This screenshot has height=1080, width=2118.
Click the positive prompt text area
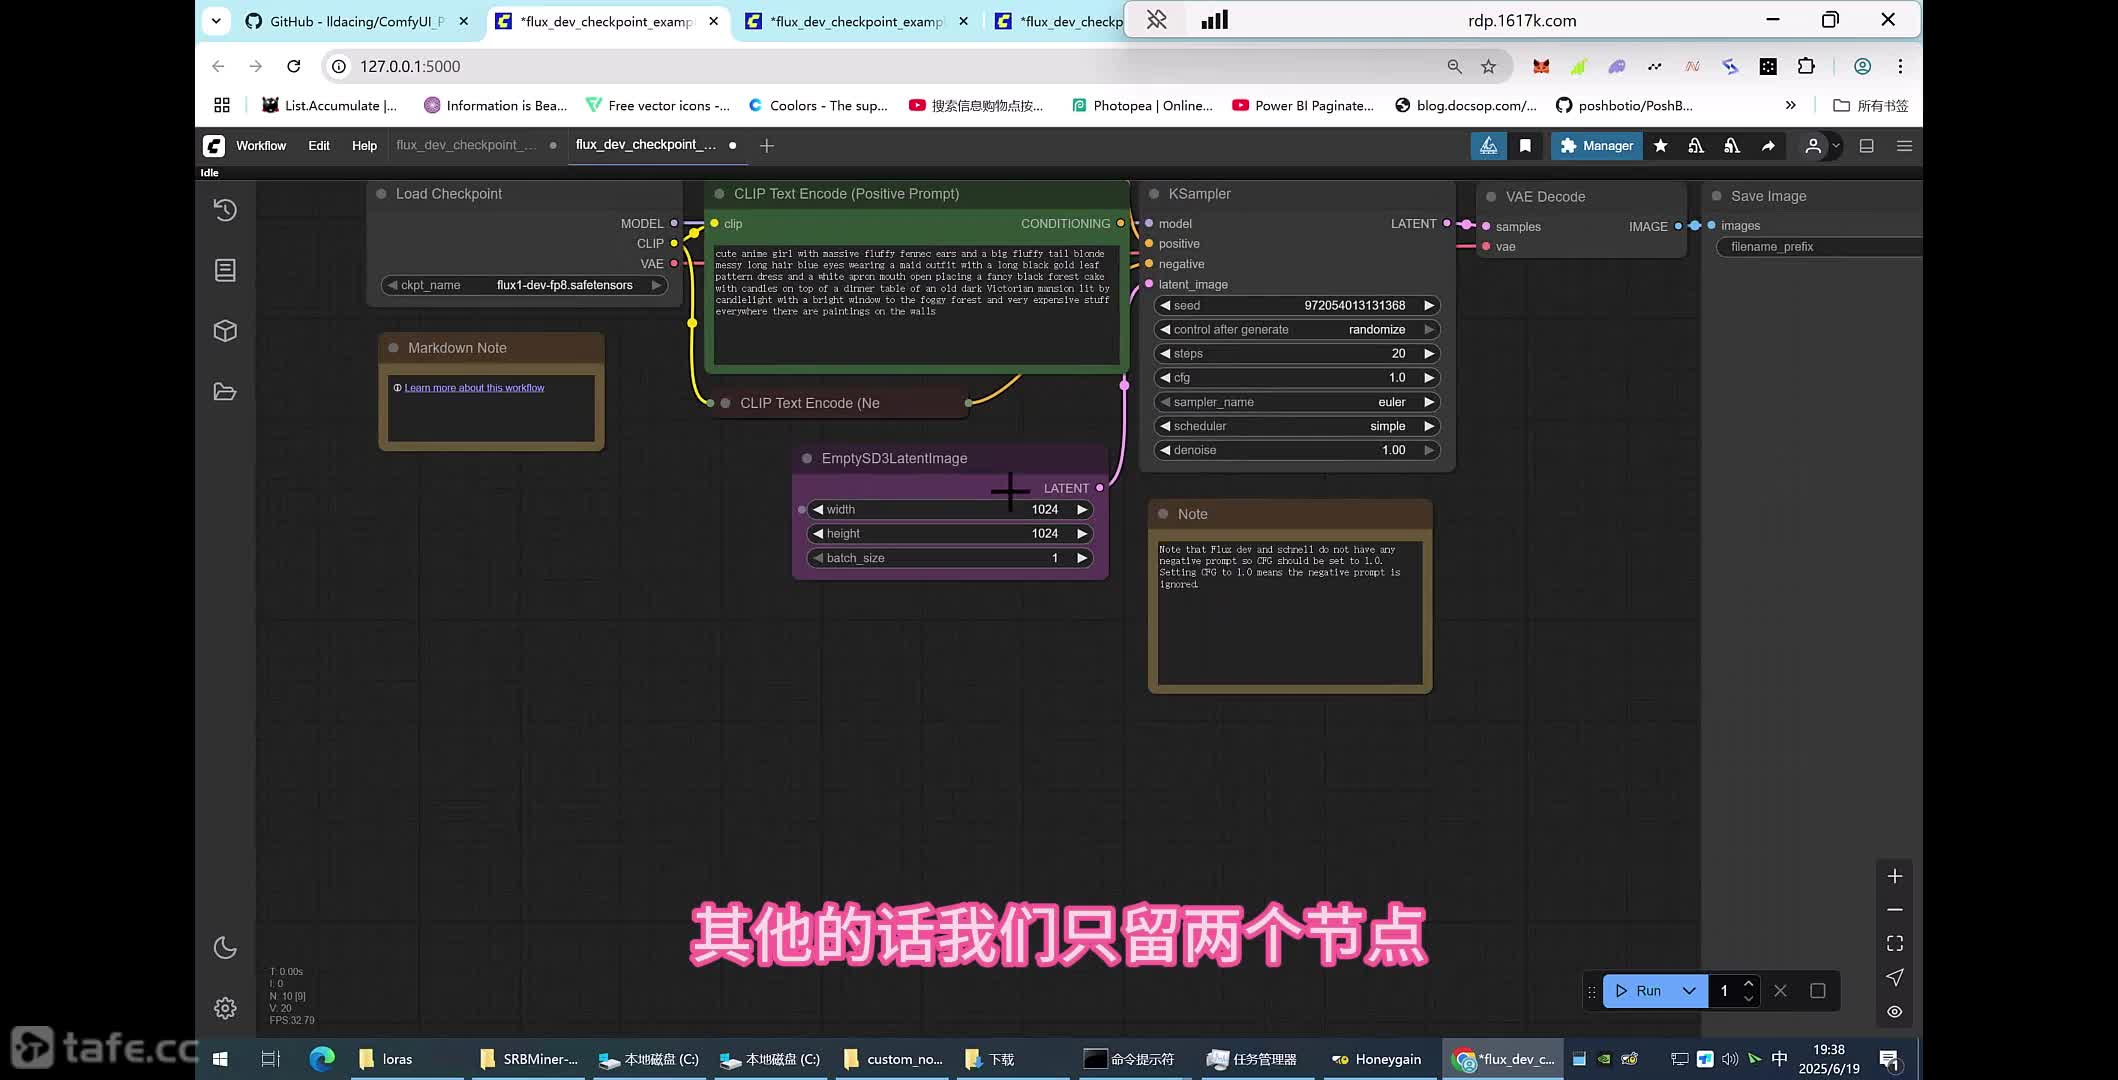[915, 303]
